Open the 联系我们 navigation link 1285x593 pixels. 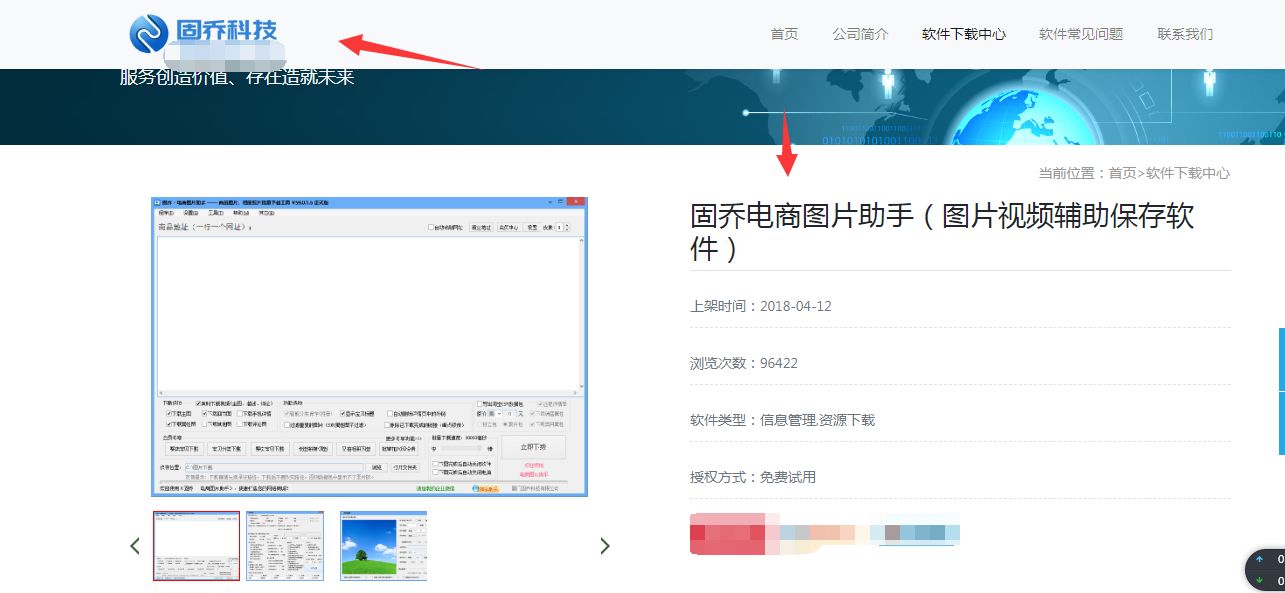(x=1185, y=34)
